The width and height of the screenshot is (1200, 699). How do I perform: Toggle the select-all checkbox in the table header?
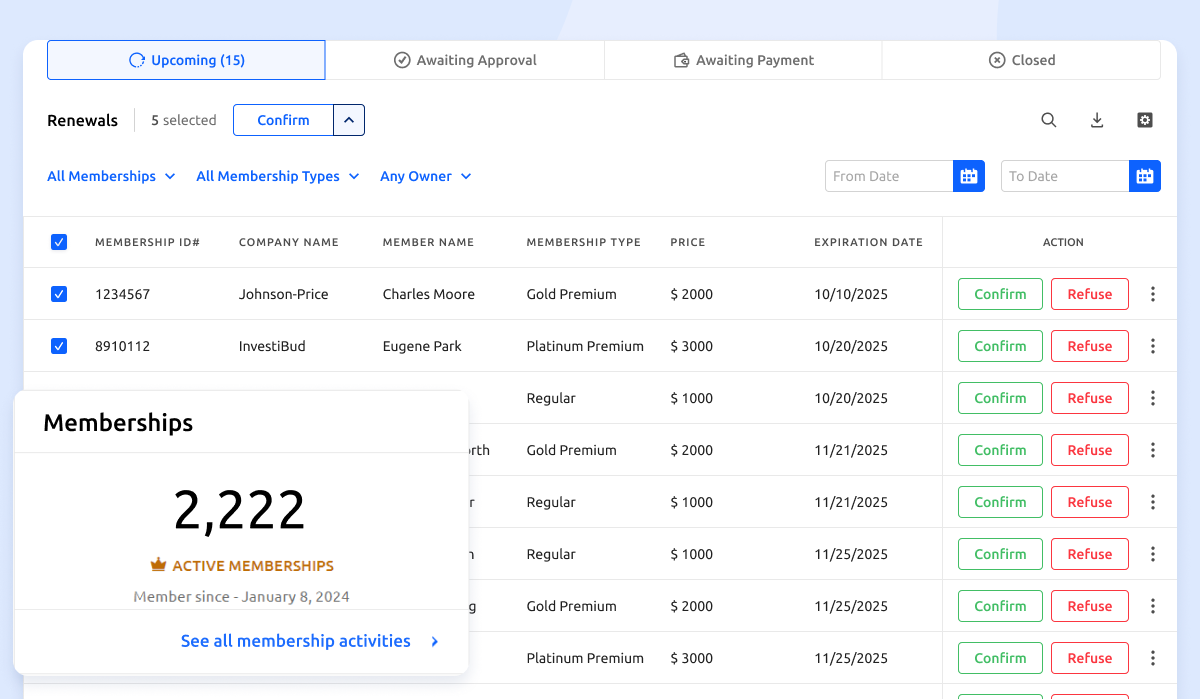[59, 241]
